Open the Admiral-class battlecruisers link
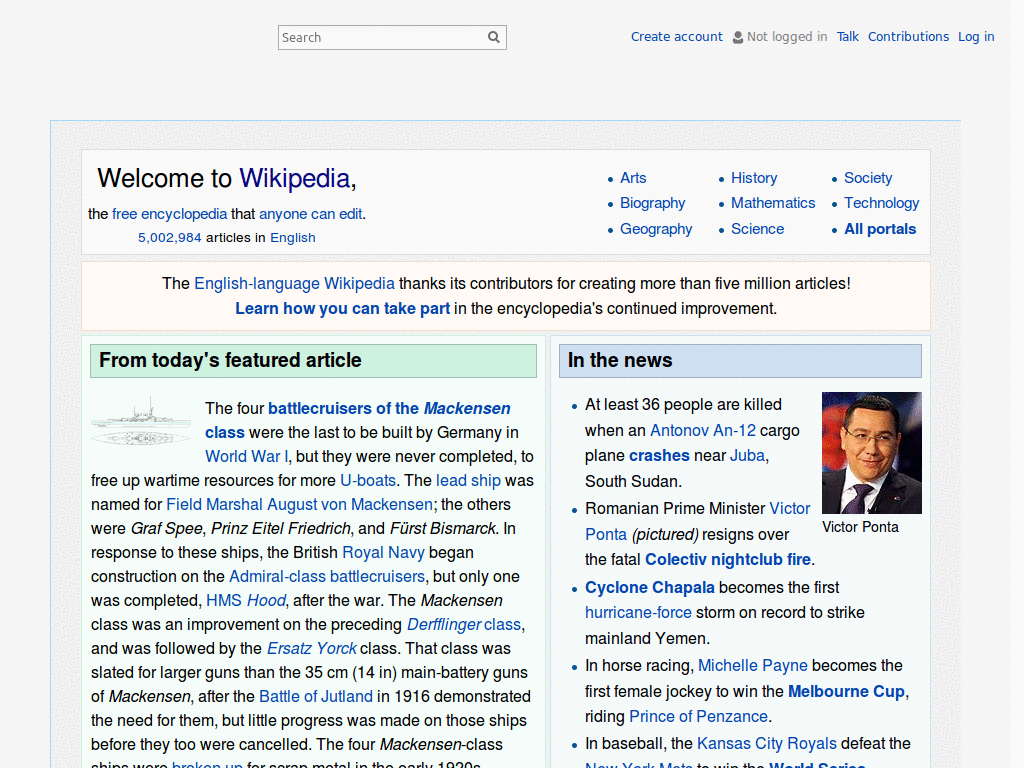This screenshot has width=1024, height=768. point(327,577)
